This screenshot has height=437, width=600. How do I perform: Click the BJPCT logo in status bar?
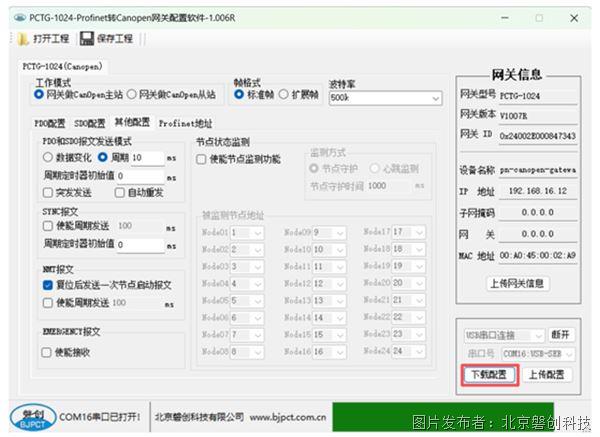(x=33, y=418)
